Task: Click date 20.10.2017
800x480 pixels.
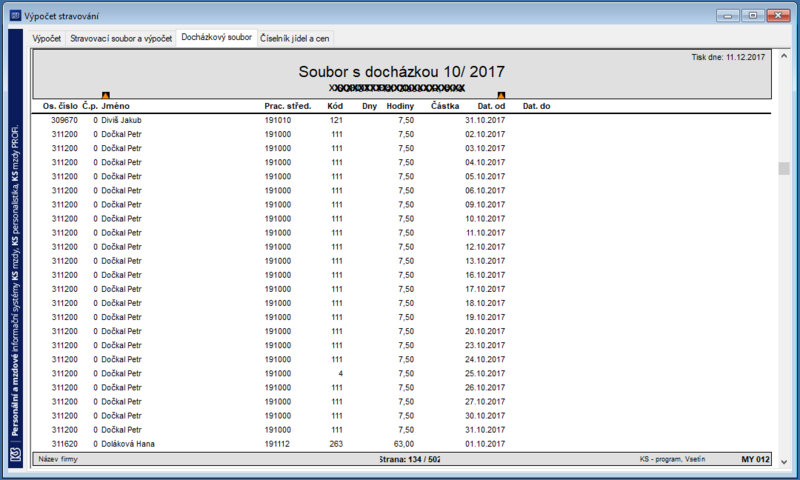Action: tap(485, 331)
